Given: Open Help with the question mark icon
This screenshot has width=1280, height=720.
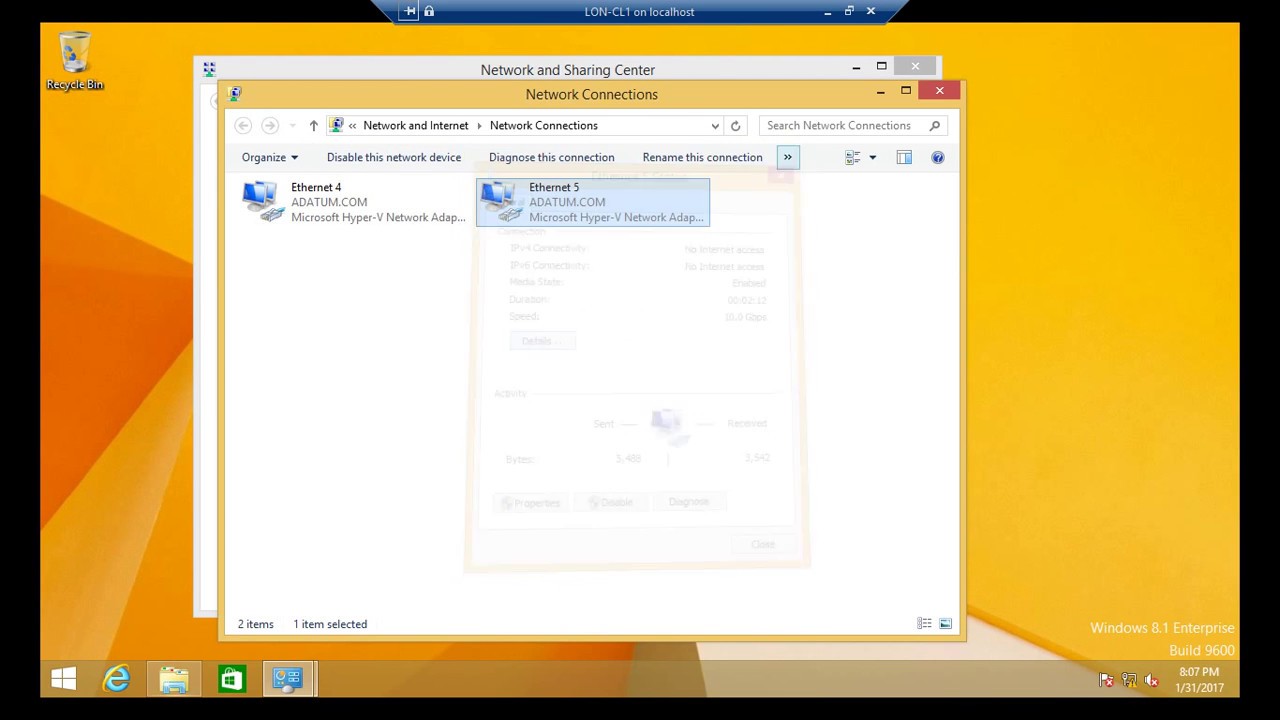Looking at the screenshot, I should (x=938, y=157).
